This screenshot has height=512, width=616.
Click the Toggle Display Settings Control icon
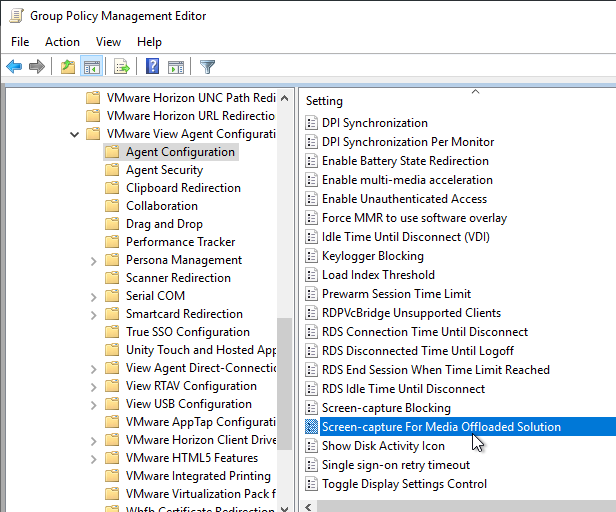[312, 484]
